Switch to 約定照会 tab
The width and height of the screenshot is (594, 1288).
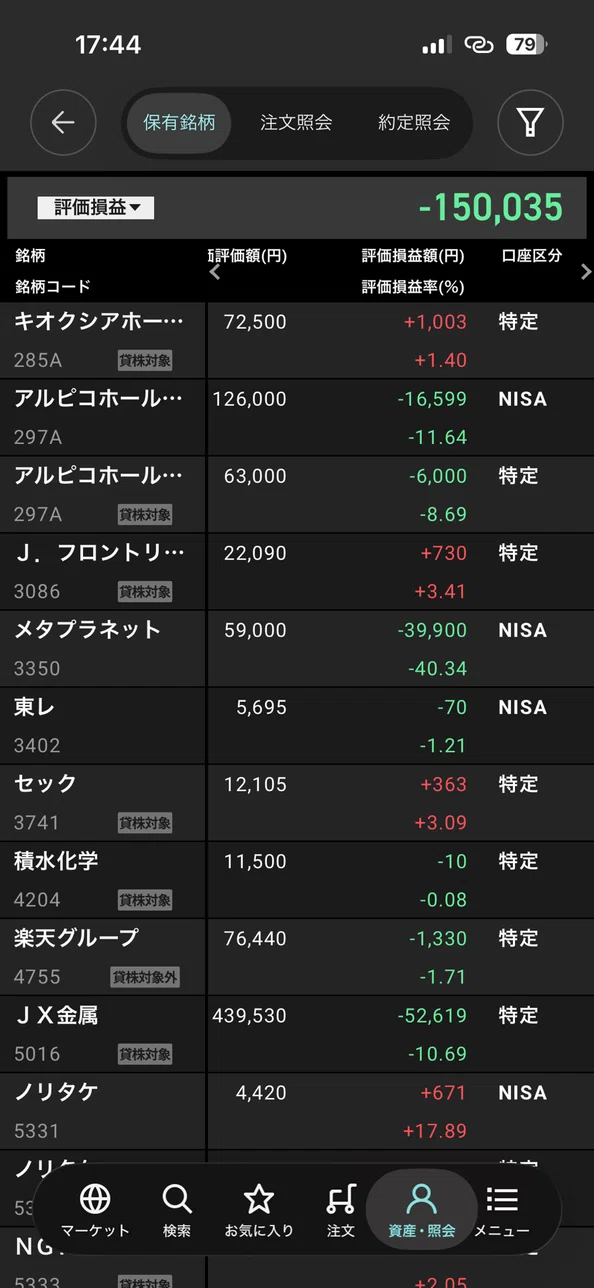(x=414, y=123)
